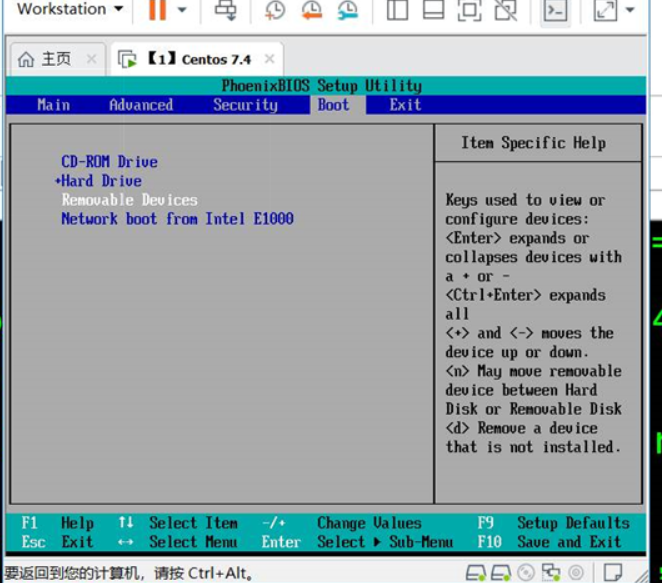The image size is (662, 583).
Task: Take a snapshot of the virtual machine
Action: click(275, 10)
